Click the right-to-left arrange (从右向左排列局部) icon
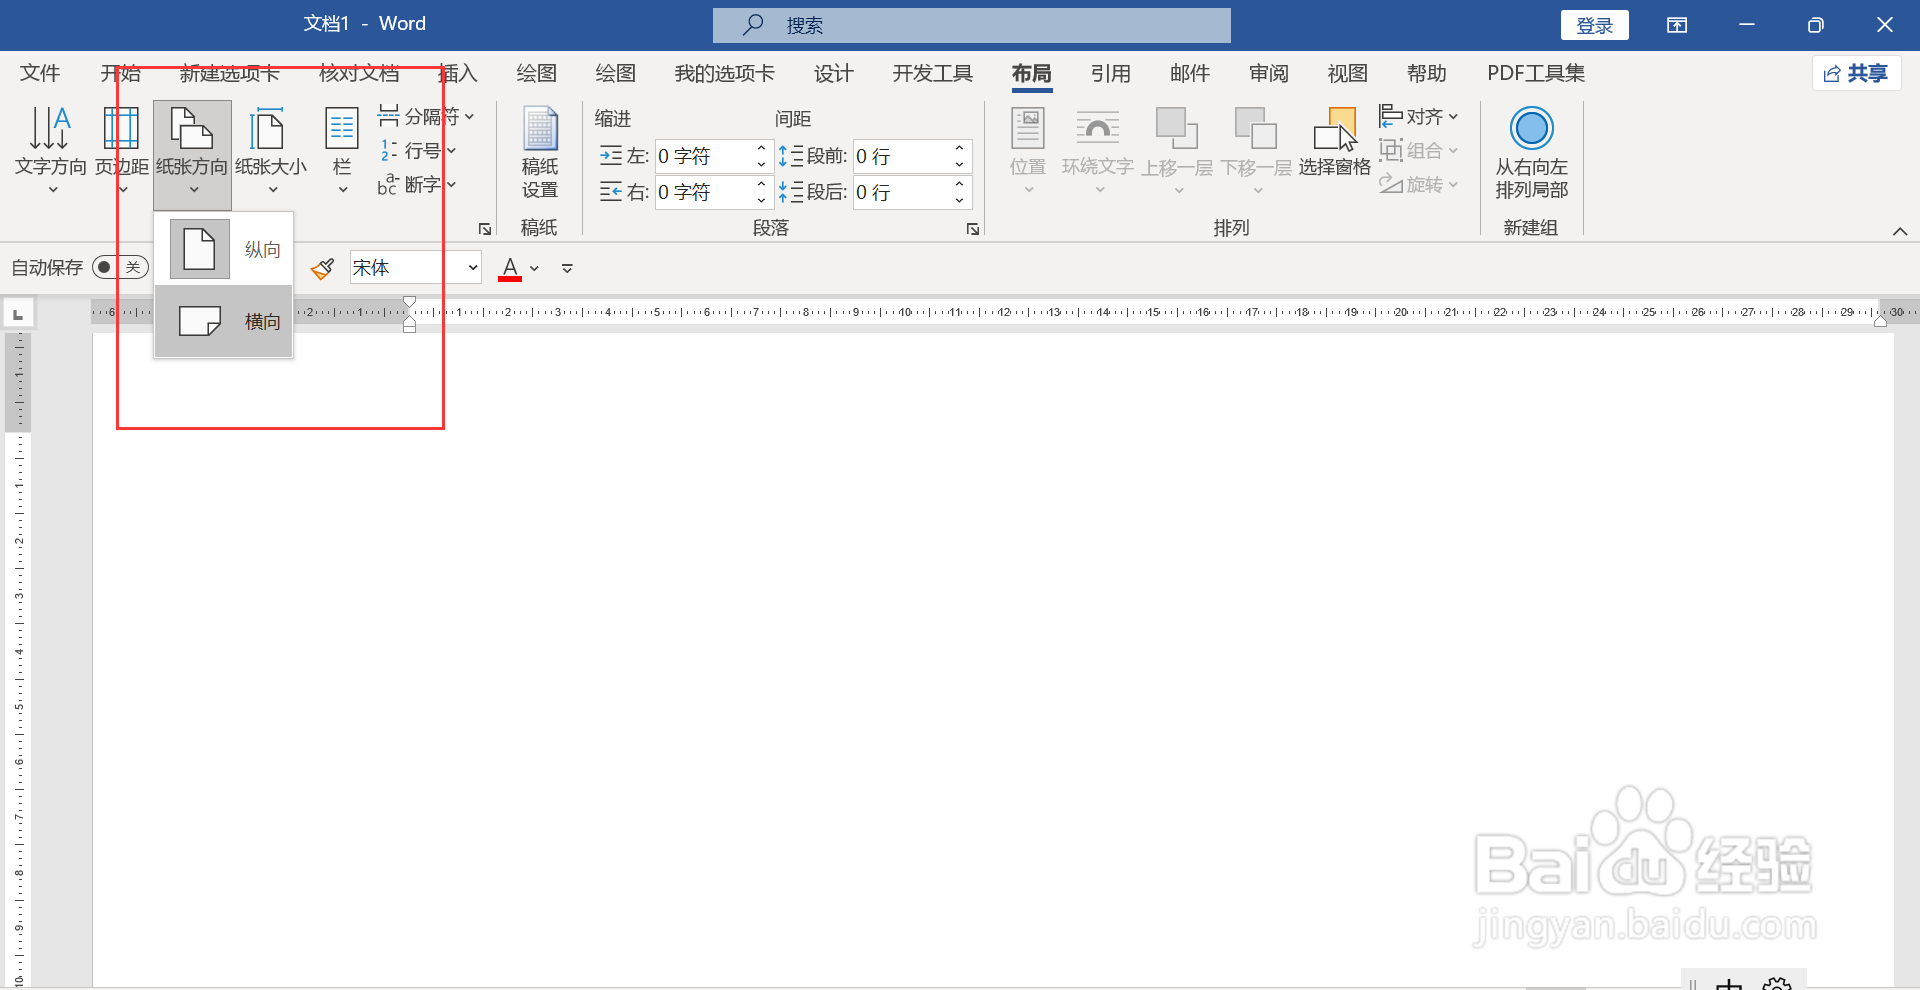Image resolution: width=1920 pixels, height=990 pixels. [1531, 129]
